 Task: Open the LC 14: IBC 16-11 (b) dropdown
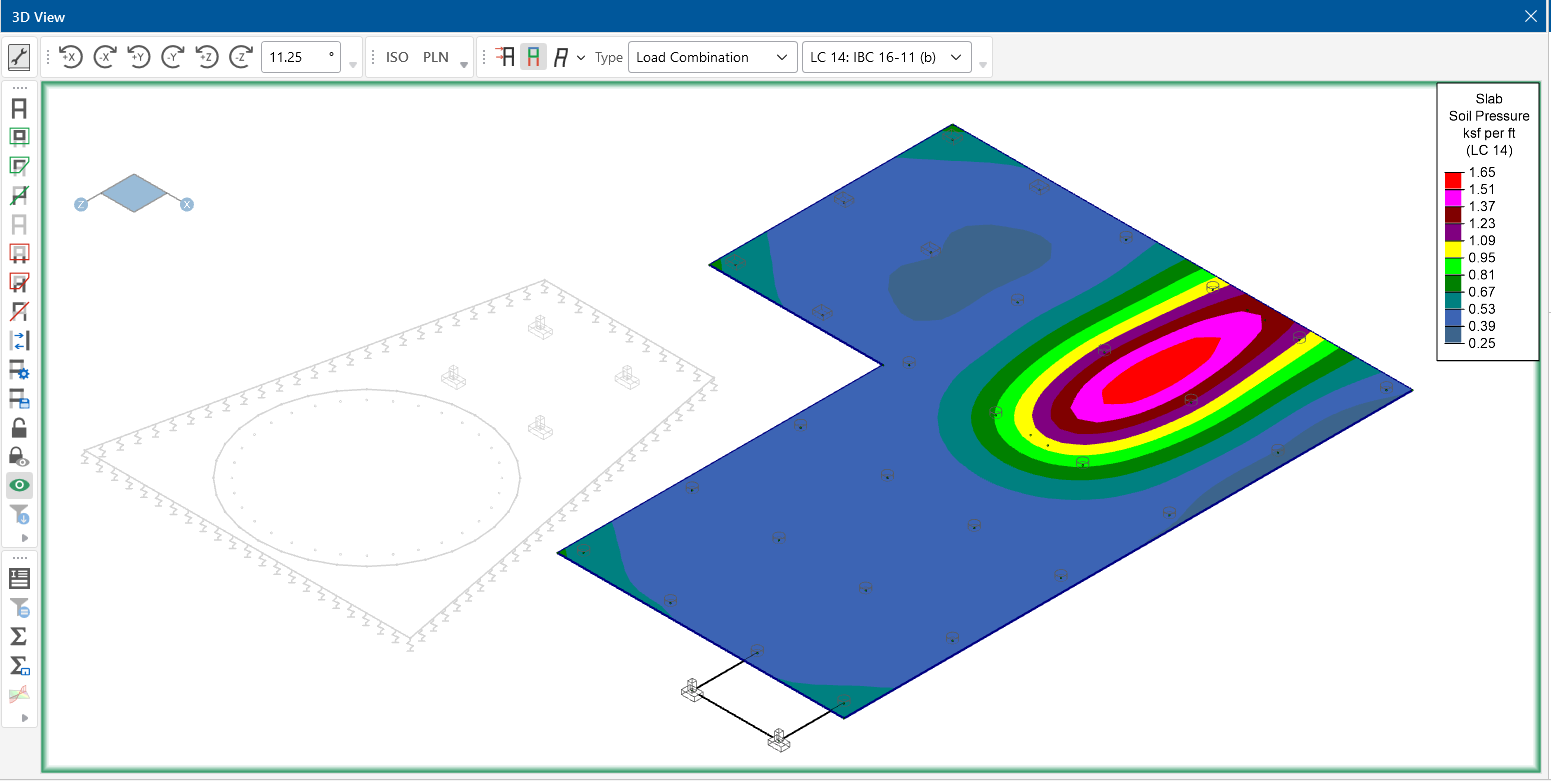point(886,57)
